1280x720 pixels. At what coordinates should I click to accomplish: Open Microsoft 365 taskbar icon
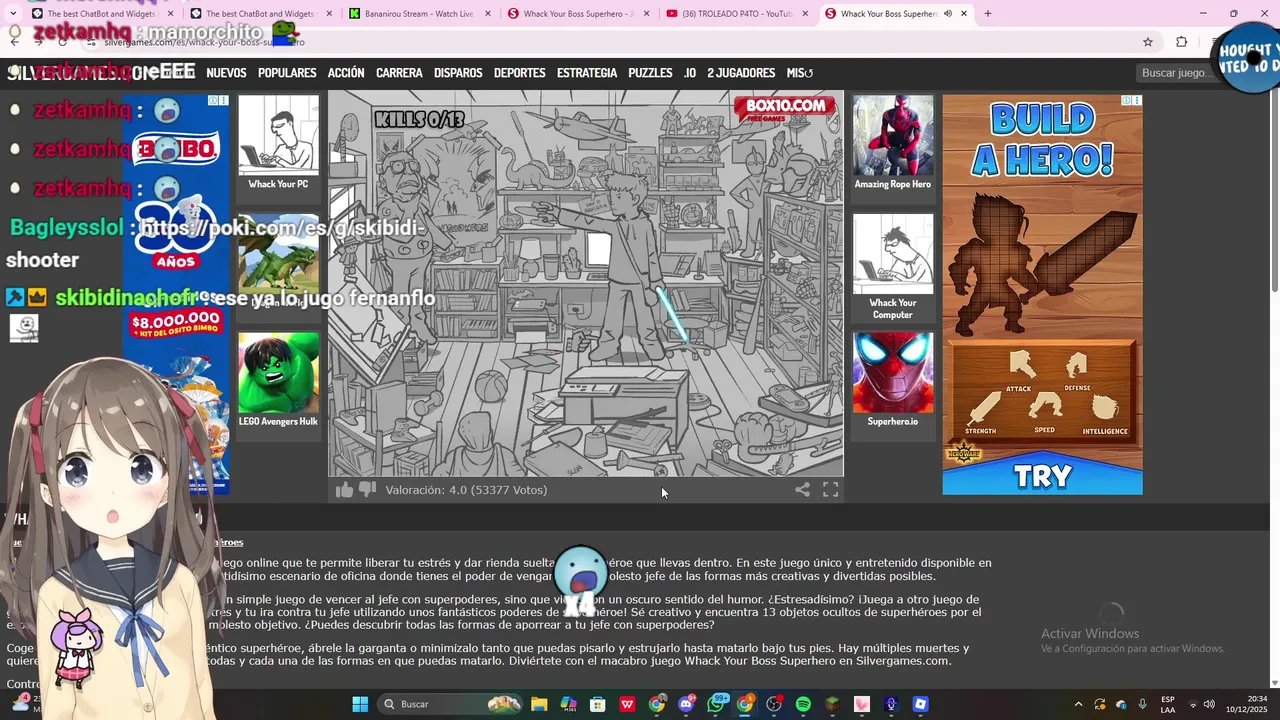pos(569,704)
